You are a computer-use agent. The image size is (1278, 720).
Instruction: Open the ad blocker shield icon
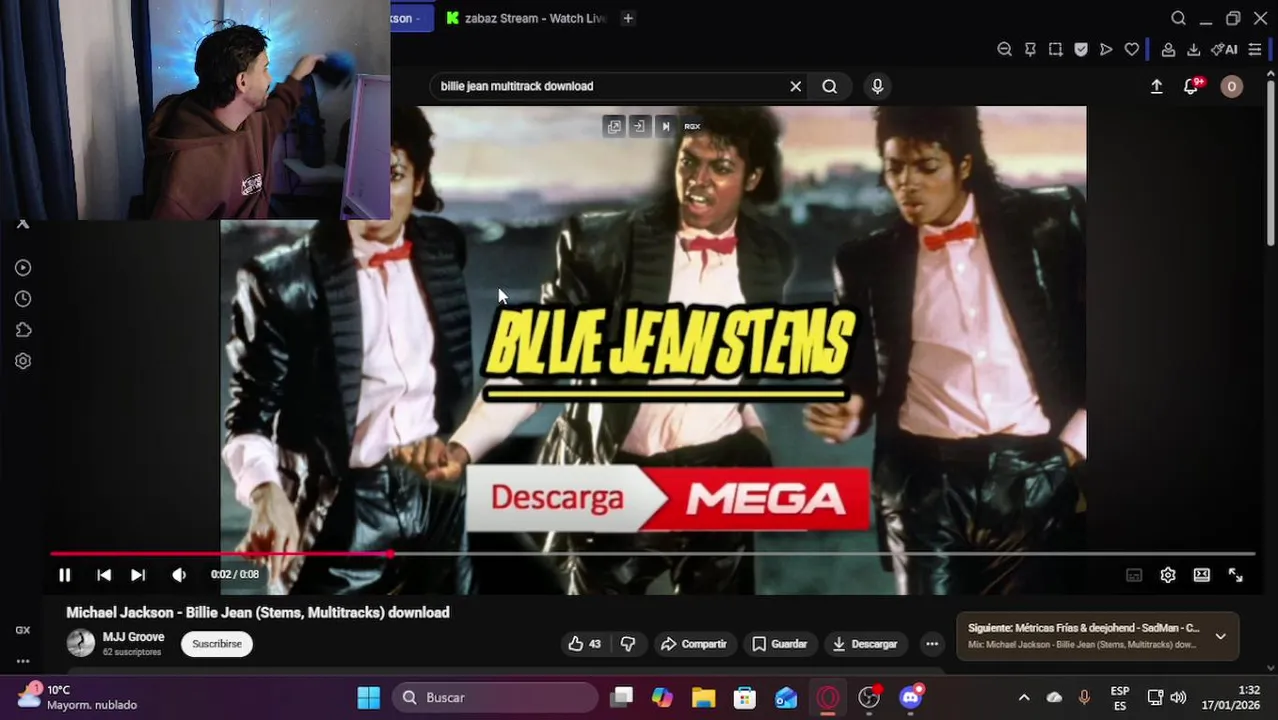click(1081, 50)
